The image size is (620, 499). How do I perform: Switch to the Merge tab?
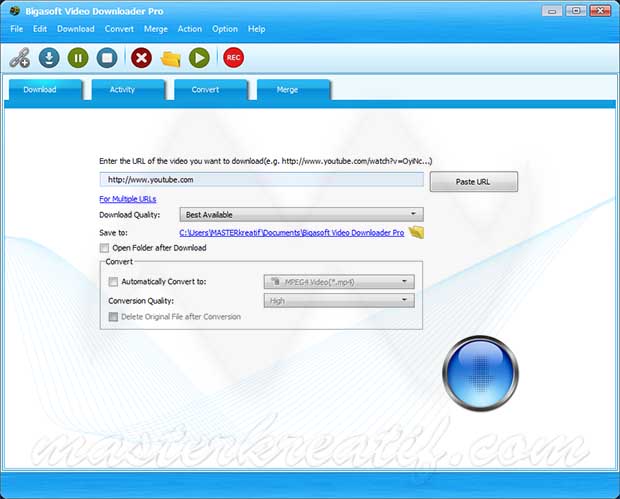(294, 90)
